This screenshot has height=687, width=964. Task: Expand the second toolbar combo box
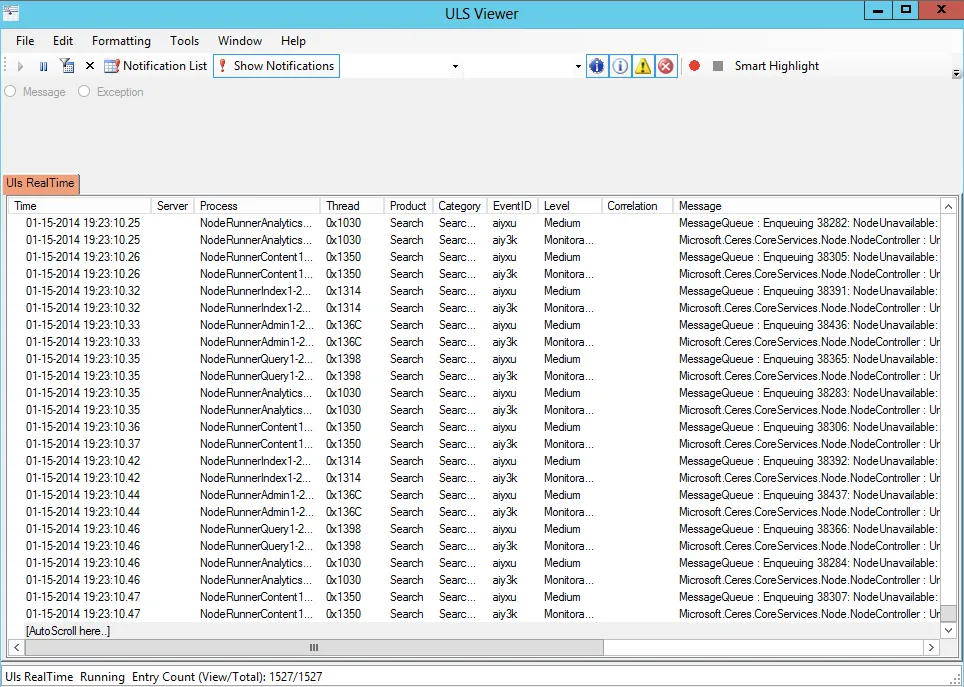coord(578,66)
